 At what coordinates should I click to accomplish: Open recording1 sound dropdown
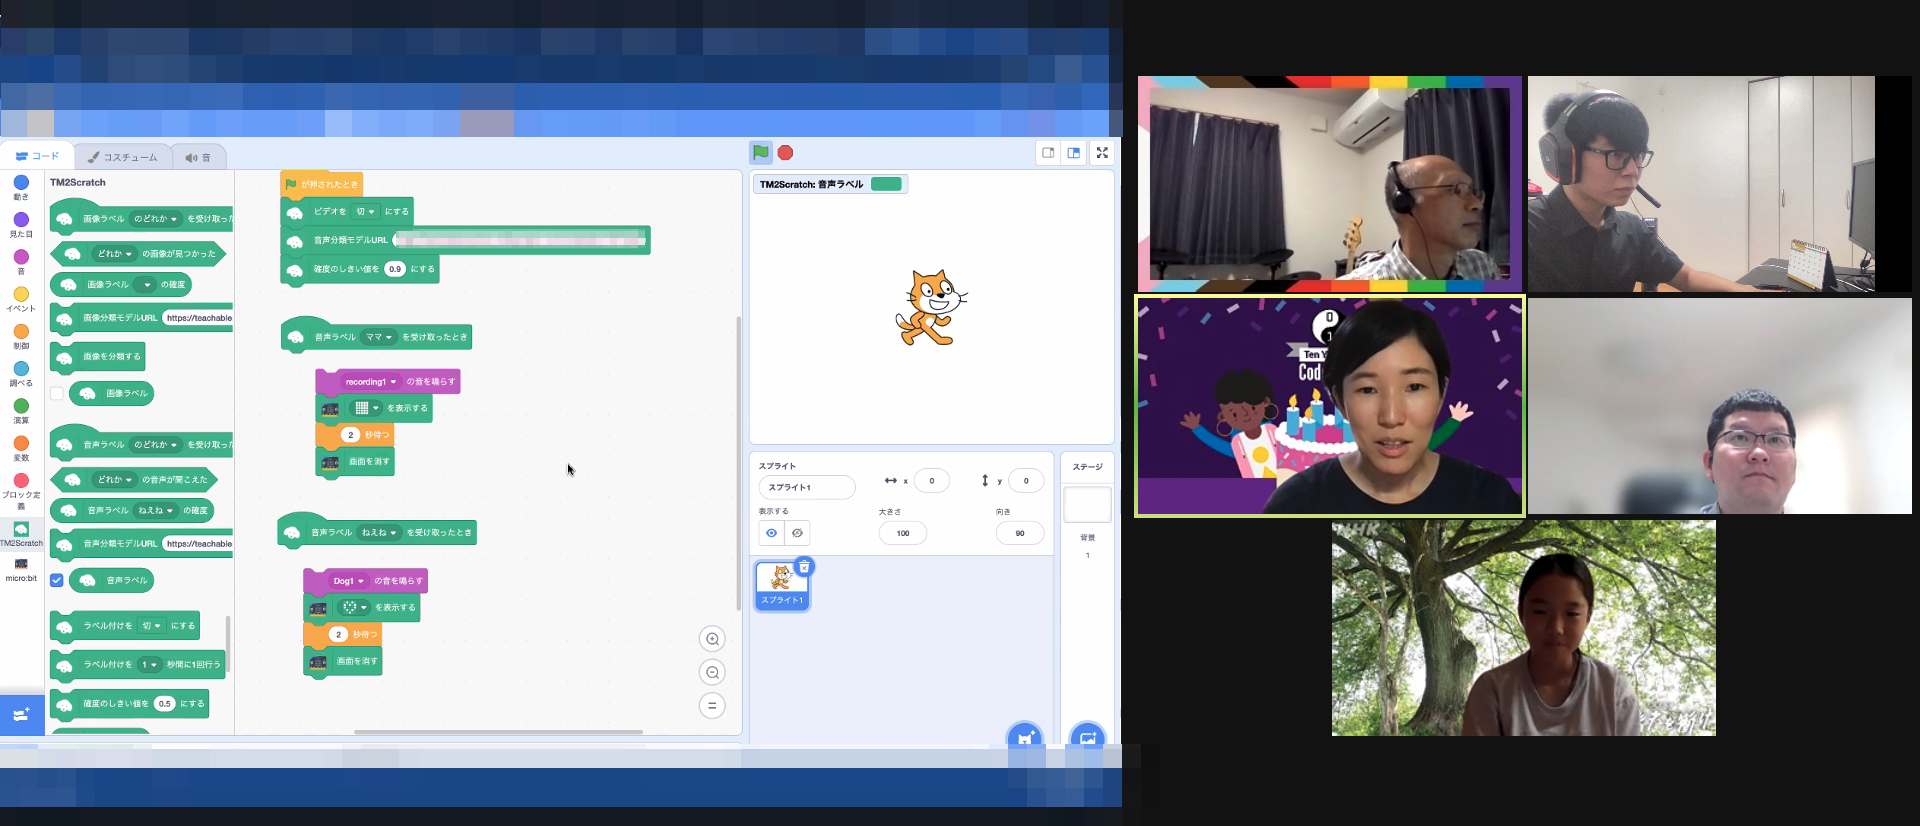(370, 382)
